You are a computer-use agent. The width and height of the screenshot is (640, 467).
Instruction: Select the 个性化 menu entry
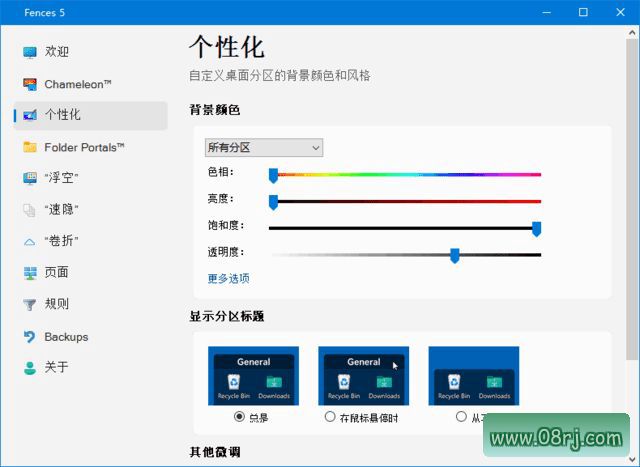tap(91, 116)
